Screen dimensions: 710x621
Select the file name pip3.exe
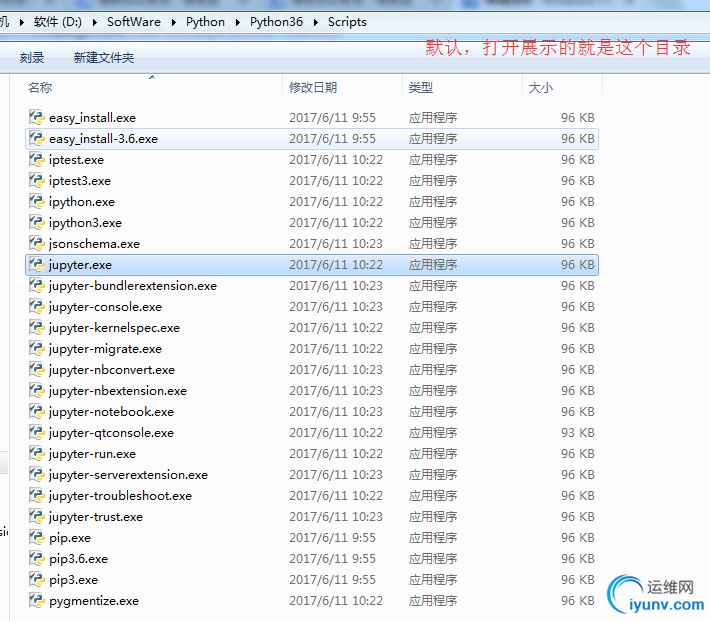(x=73, y=579)
